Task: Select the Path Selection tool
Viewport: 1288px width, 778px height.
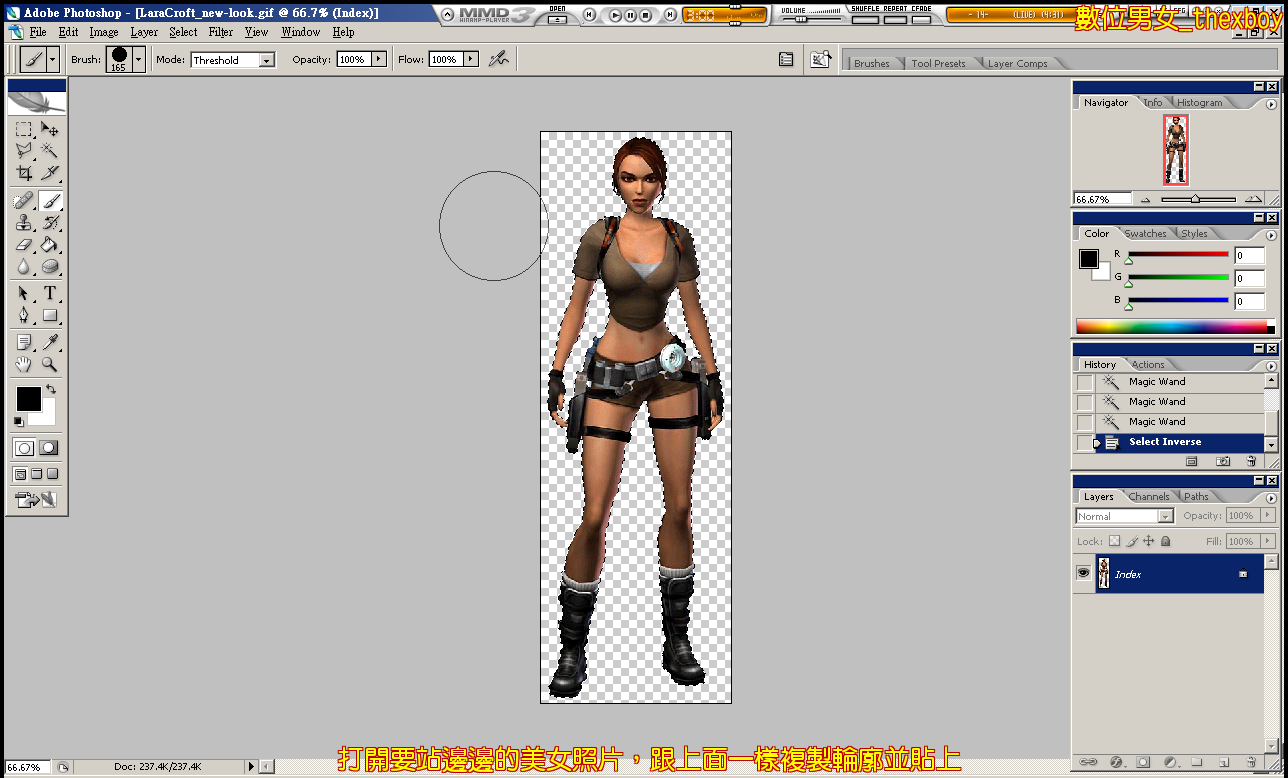Action: 23,294
